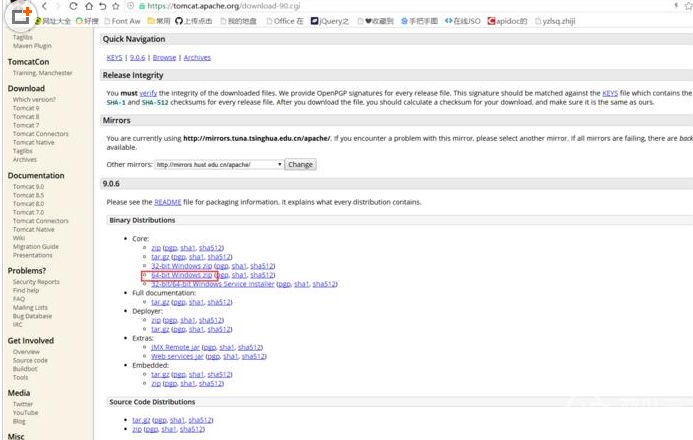Viewport: 693px width, 440px height.
Task: Open the 网址大全 bookmark
Action: [x=52, y=21]
